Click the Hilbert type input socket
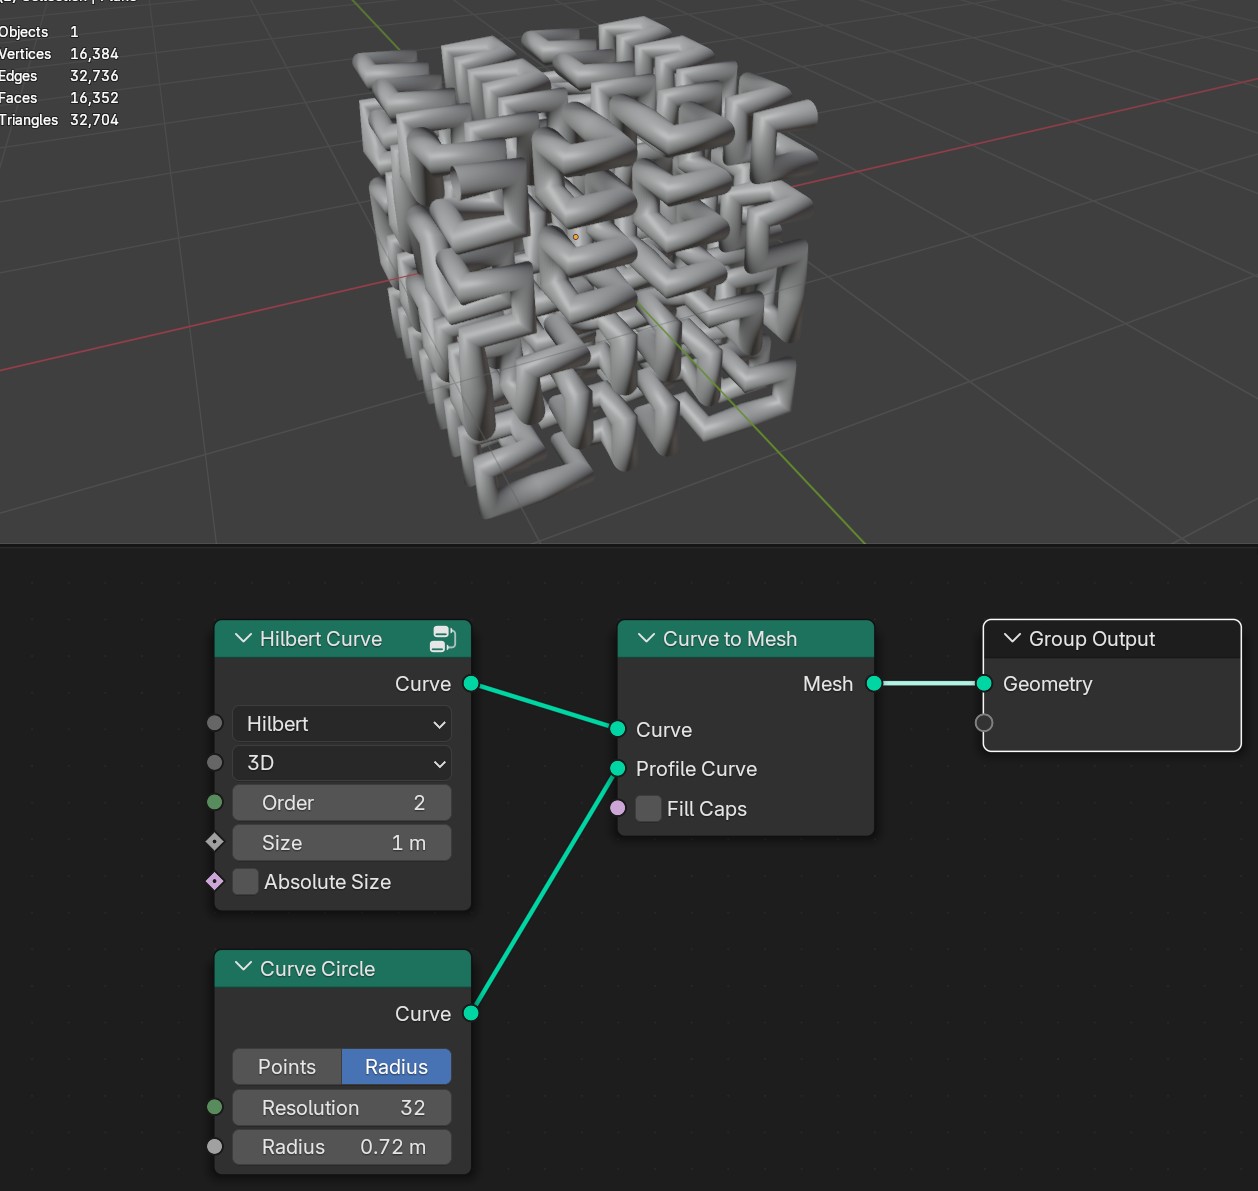The height and width of the screenshot is (1191, 1258). 214,723
